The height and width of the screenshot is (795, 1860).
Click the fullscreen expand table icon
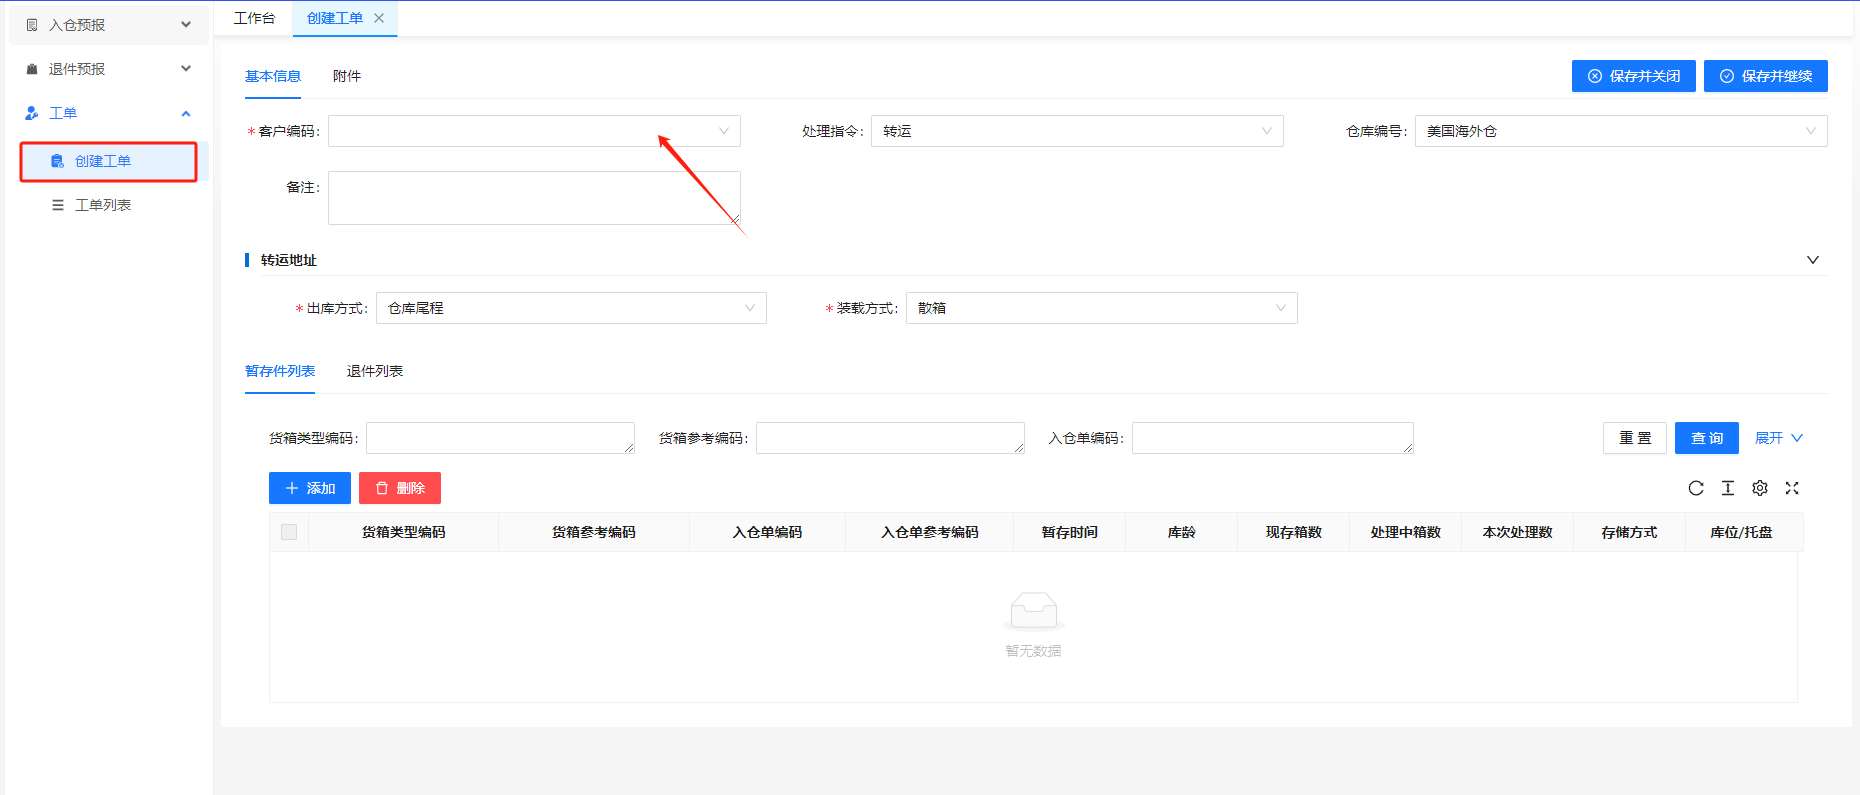[x=1792, y=488]
